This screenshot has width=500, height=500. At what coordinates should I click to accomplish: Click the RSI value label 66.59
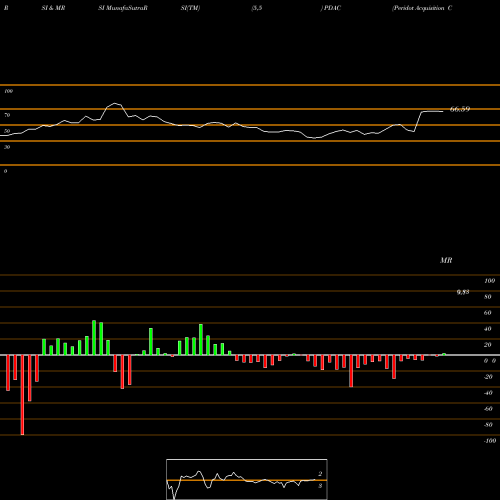[x=460, y=109]
